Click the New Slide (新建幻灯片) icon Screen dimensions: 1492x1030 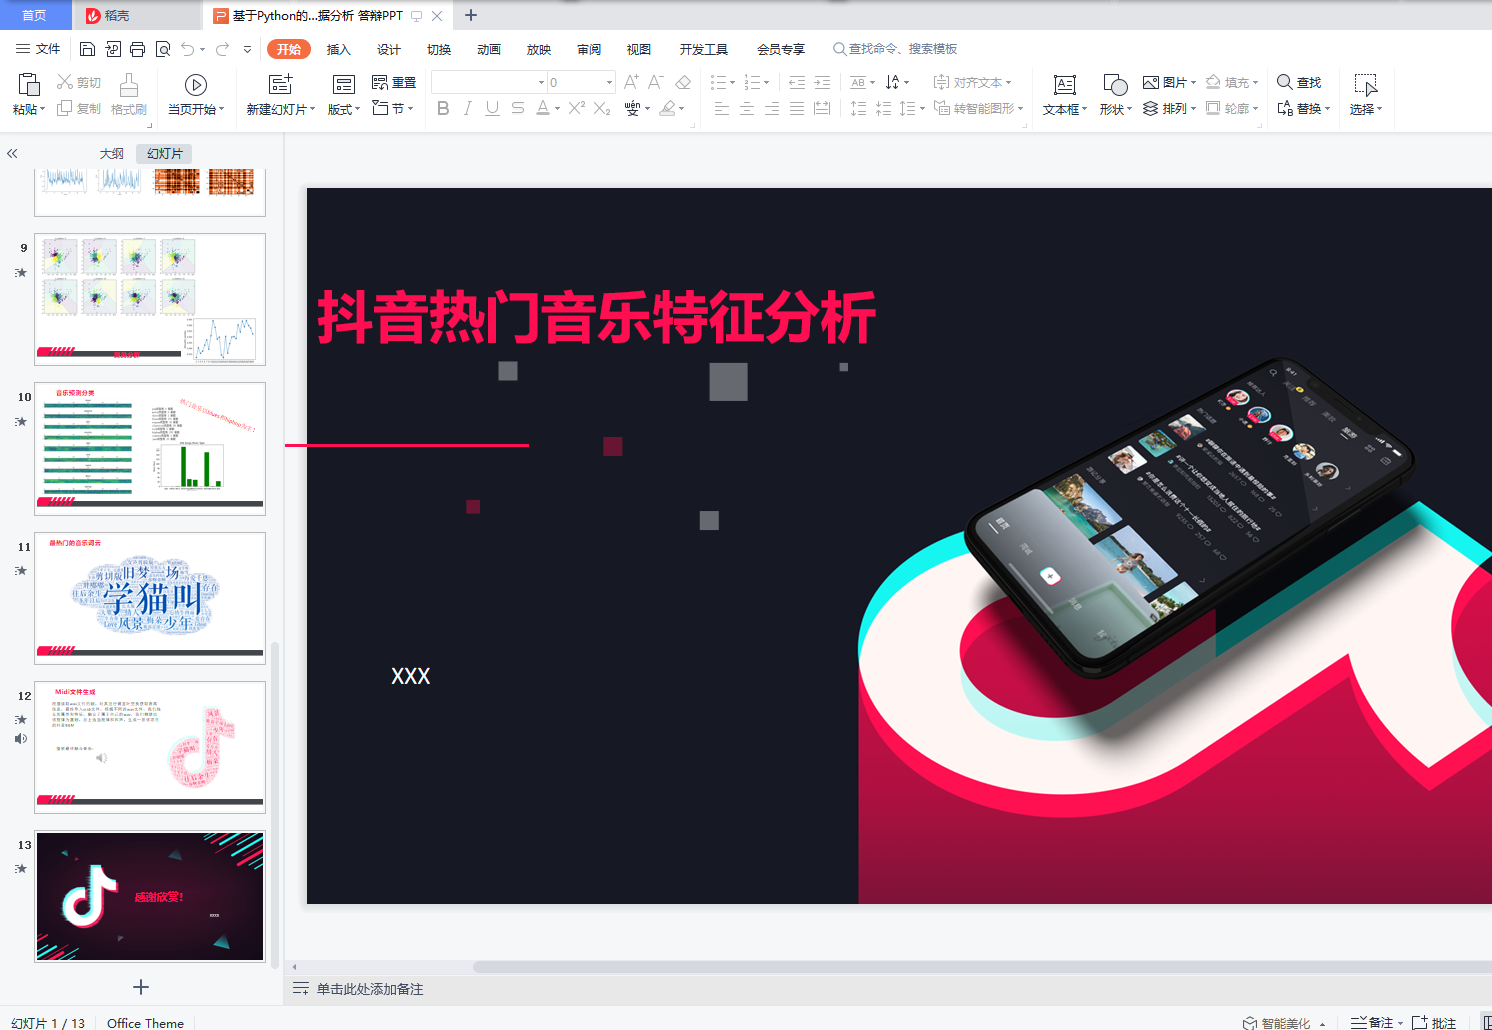(x=281, y=84)
